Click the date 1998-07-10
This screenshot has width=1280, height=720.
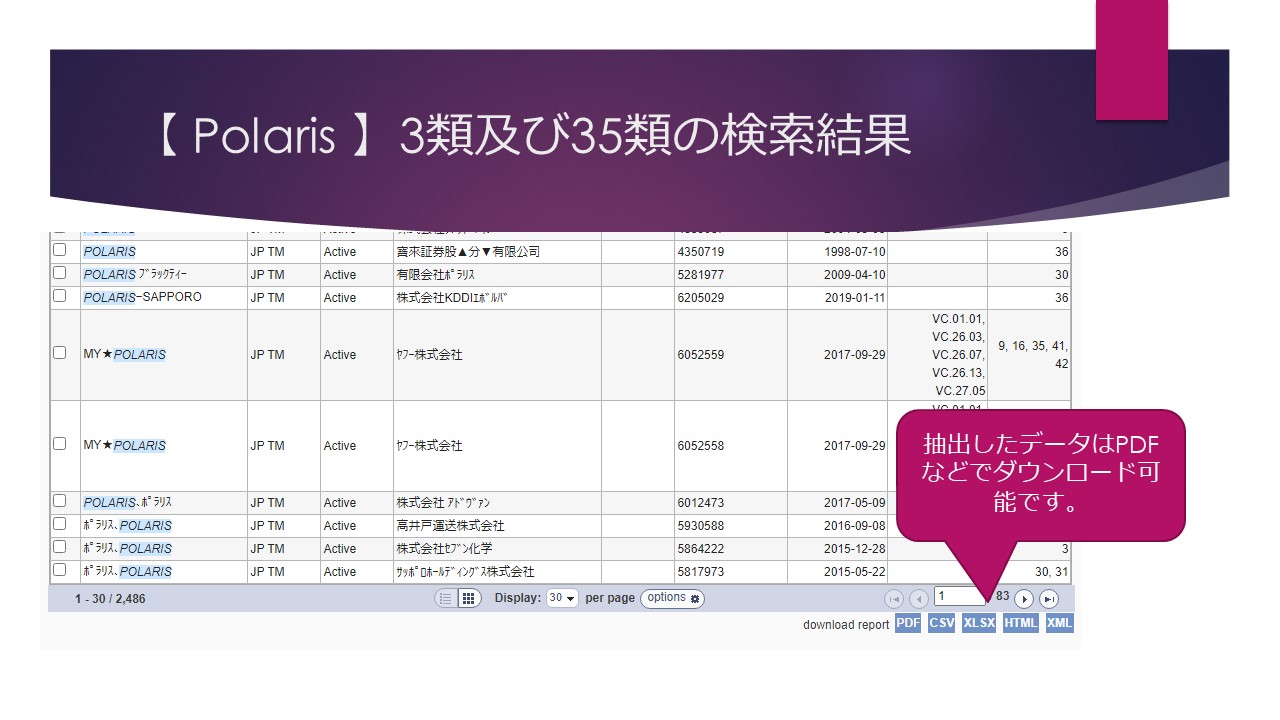pyautogui.click(x=855, y=252)
